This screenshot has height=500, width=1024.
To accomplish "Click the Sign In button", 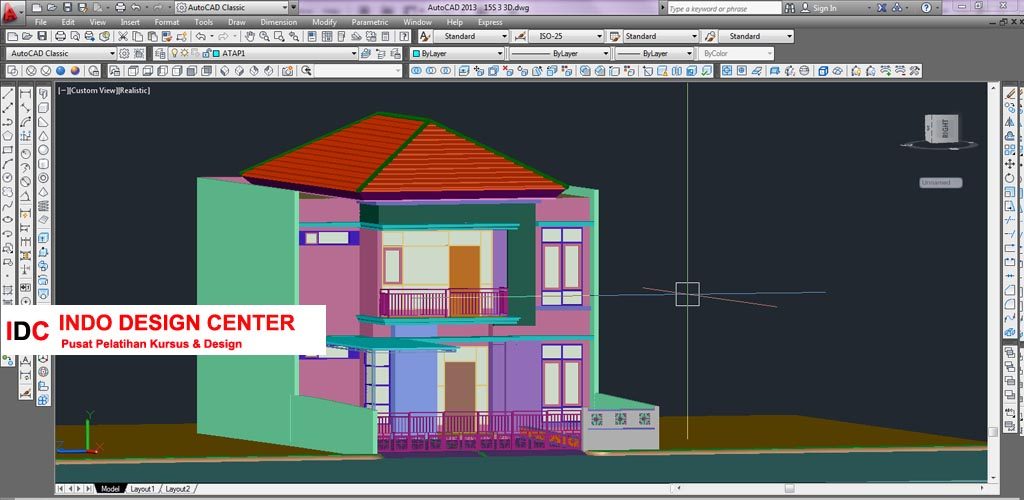I will click(x=818, y=8).
